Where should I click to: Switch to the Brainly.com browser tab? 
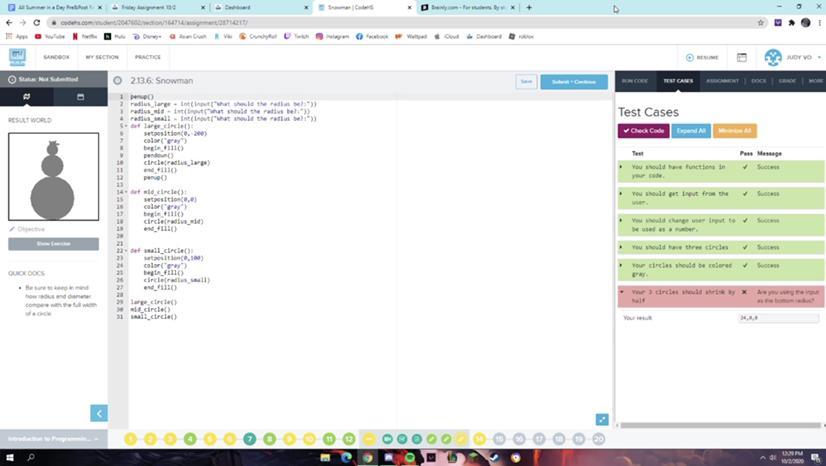click(x=468, y=7)
